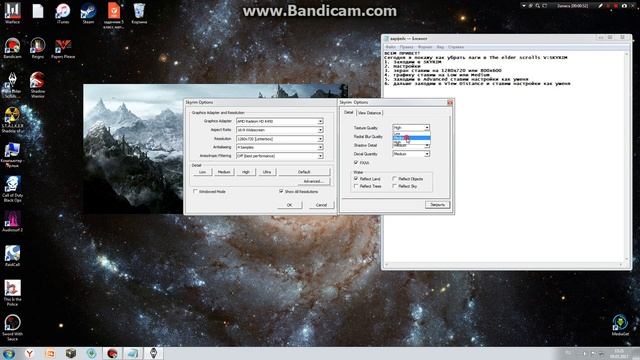Switch to Skyrim launcher in the taskbar
The height and width of the screenshot is (360, 640).
(x=153, y=353)
